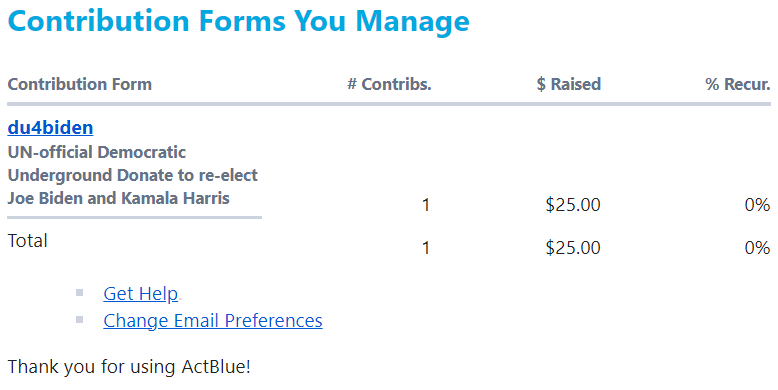This screenshot has width=778, height=390.
Task: Select the Contribution Form column header
Action: [79, 84]
